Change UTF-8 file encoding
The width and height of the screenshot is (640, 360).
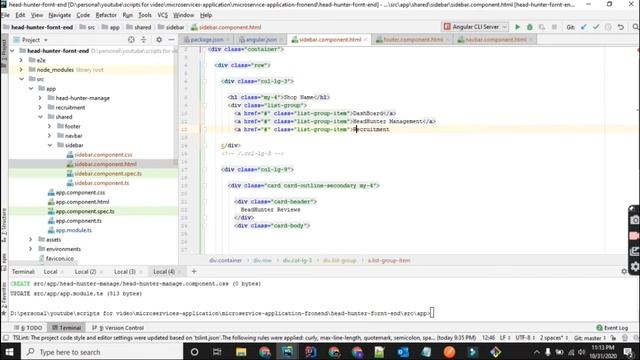pos(525,338)
